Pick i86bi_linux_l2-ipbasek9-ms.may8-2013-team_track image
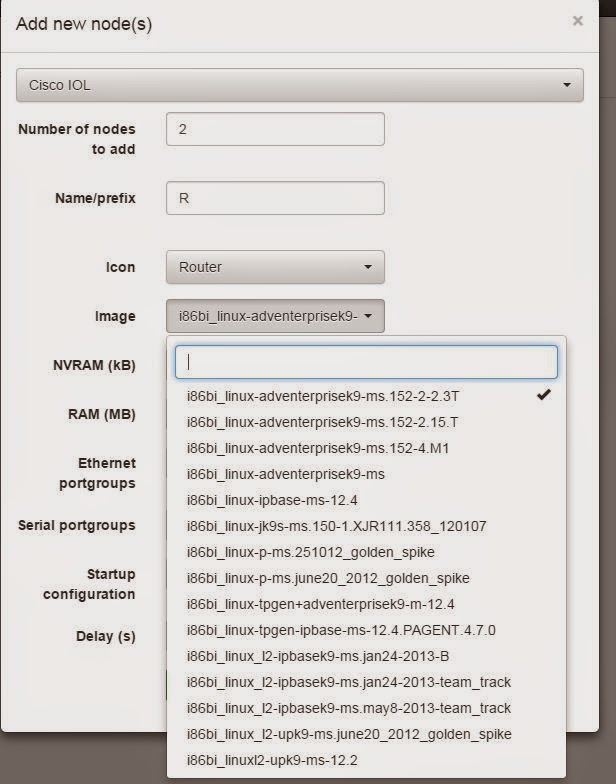This screenshot has height=784, width=616. point(366,708)
